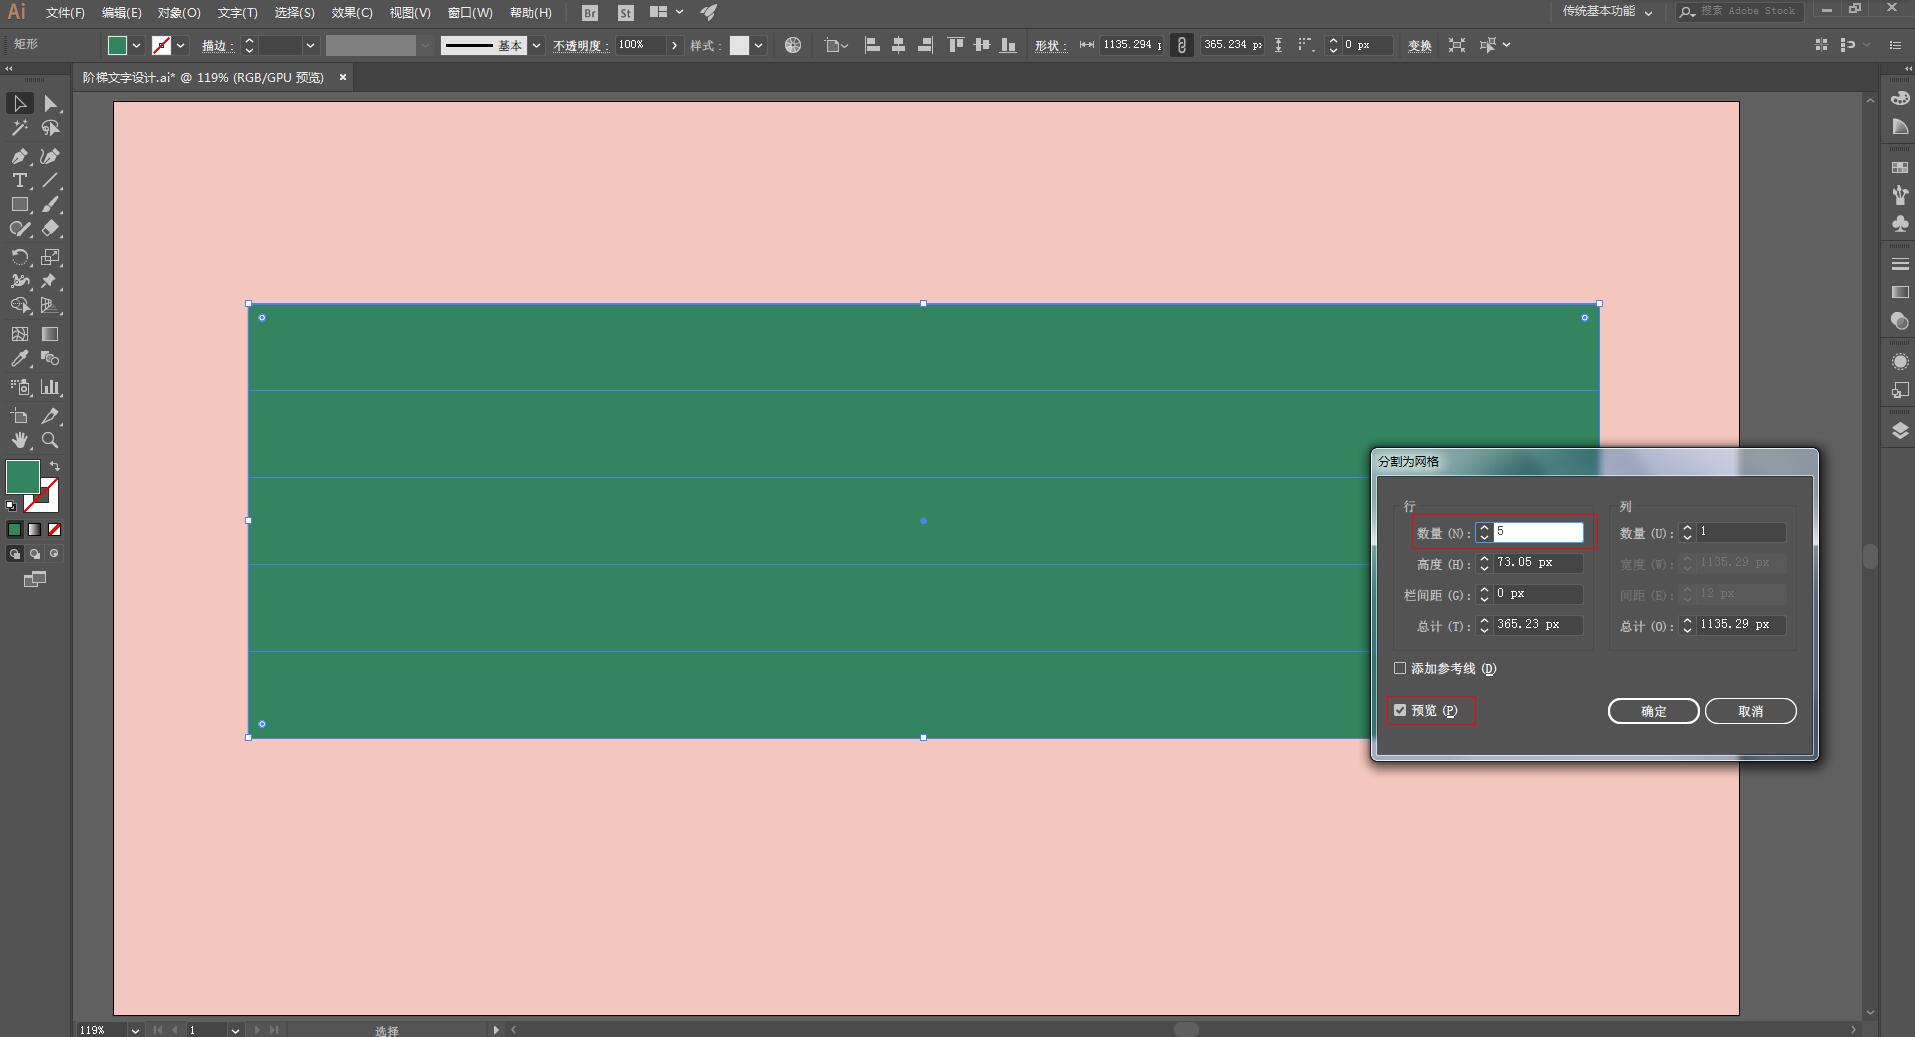Viewport: 1915px width, 1037px height.
Task: Confirm the grid split with 确定
Action: click(1653, 711)
